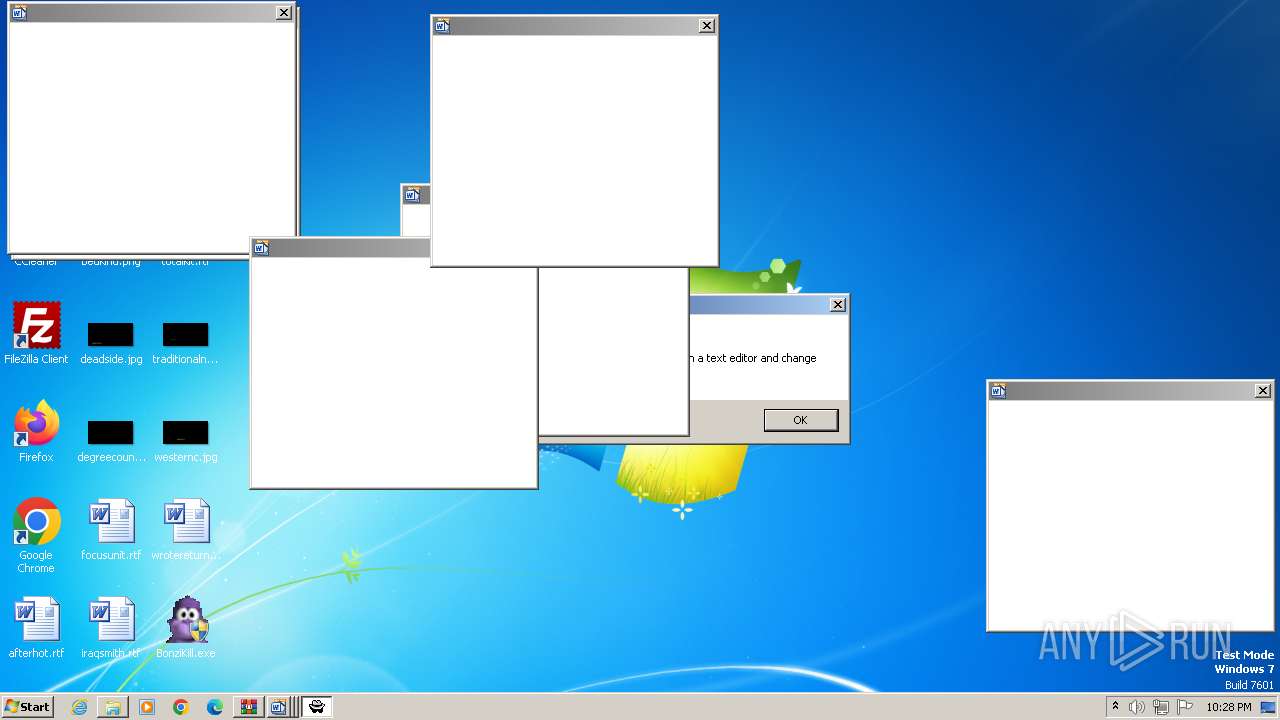This screenshot has height=720, width=1280.
Task: Click the 10:28 PM clock
Action: point(1229,707)
